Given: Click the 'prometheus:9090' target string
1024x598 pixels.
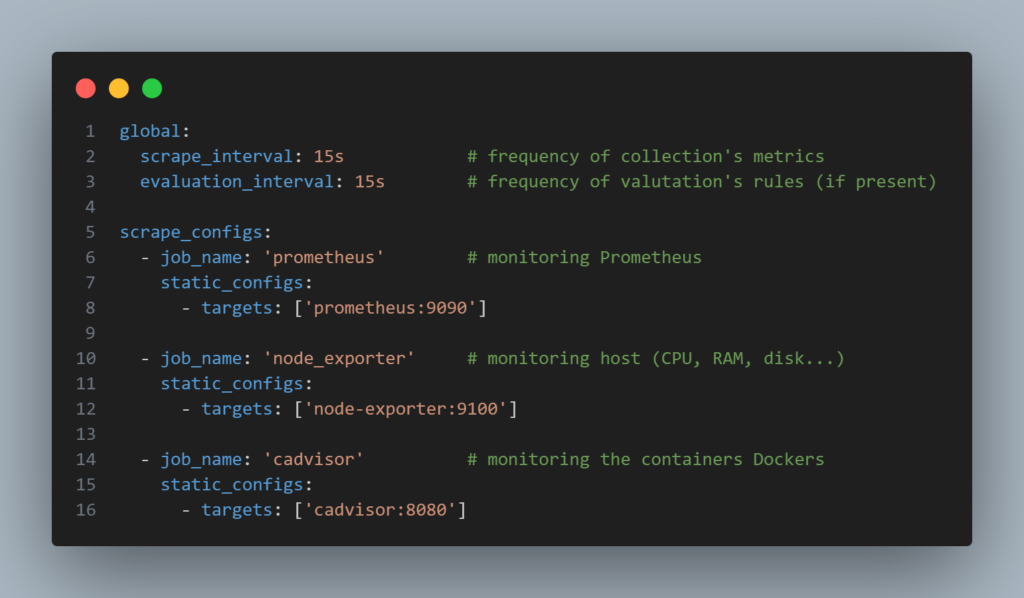Looking at the screenshot, I should click(x=395, y=308).
